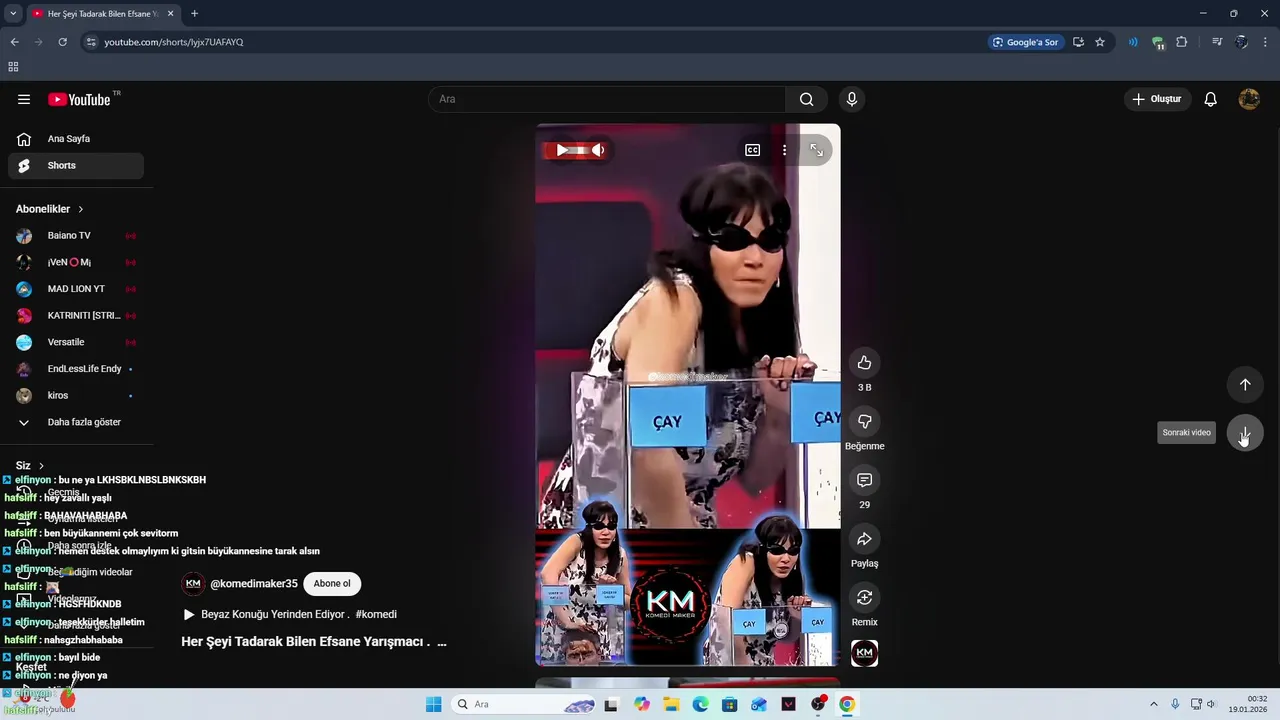Image resolution: width=1280 pixels, height=720 pixels.
Task: Expand the Siz section chevron
Action: 41,466
